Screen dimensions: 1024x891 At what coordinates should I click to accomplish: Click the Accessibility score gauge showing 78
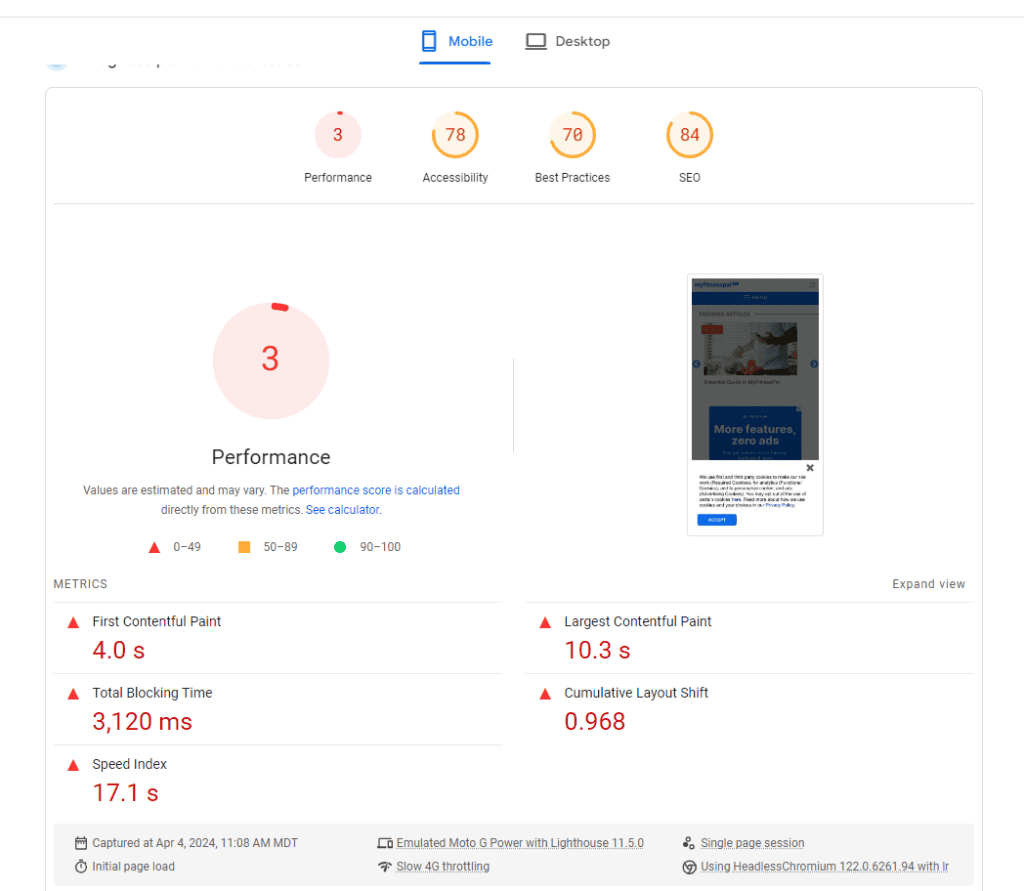pos(455,135)
